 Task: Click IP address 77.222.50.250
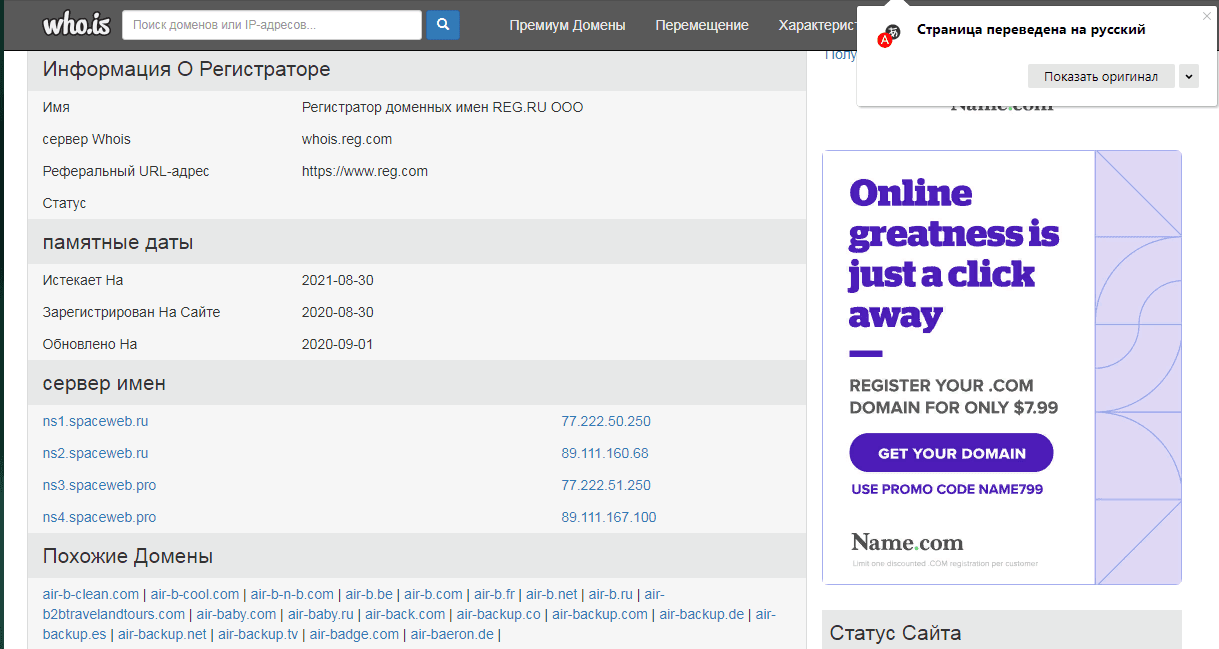click(x=605, y=421)
